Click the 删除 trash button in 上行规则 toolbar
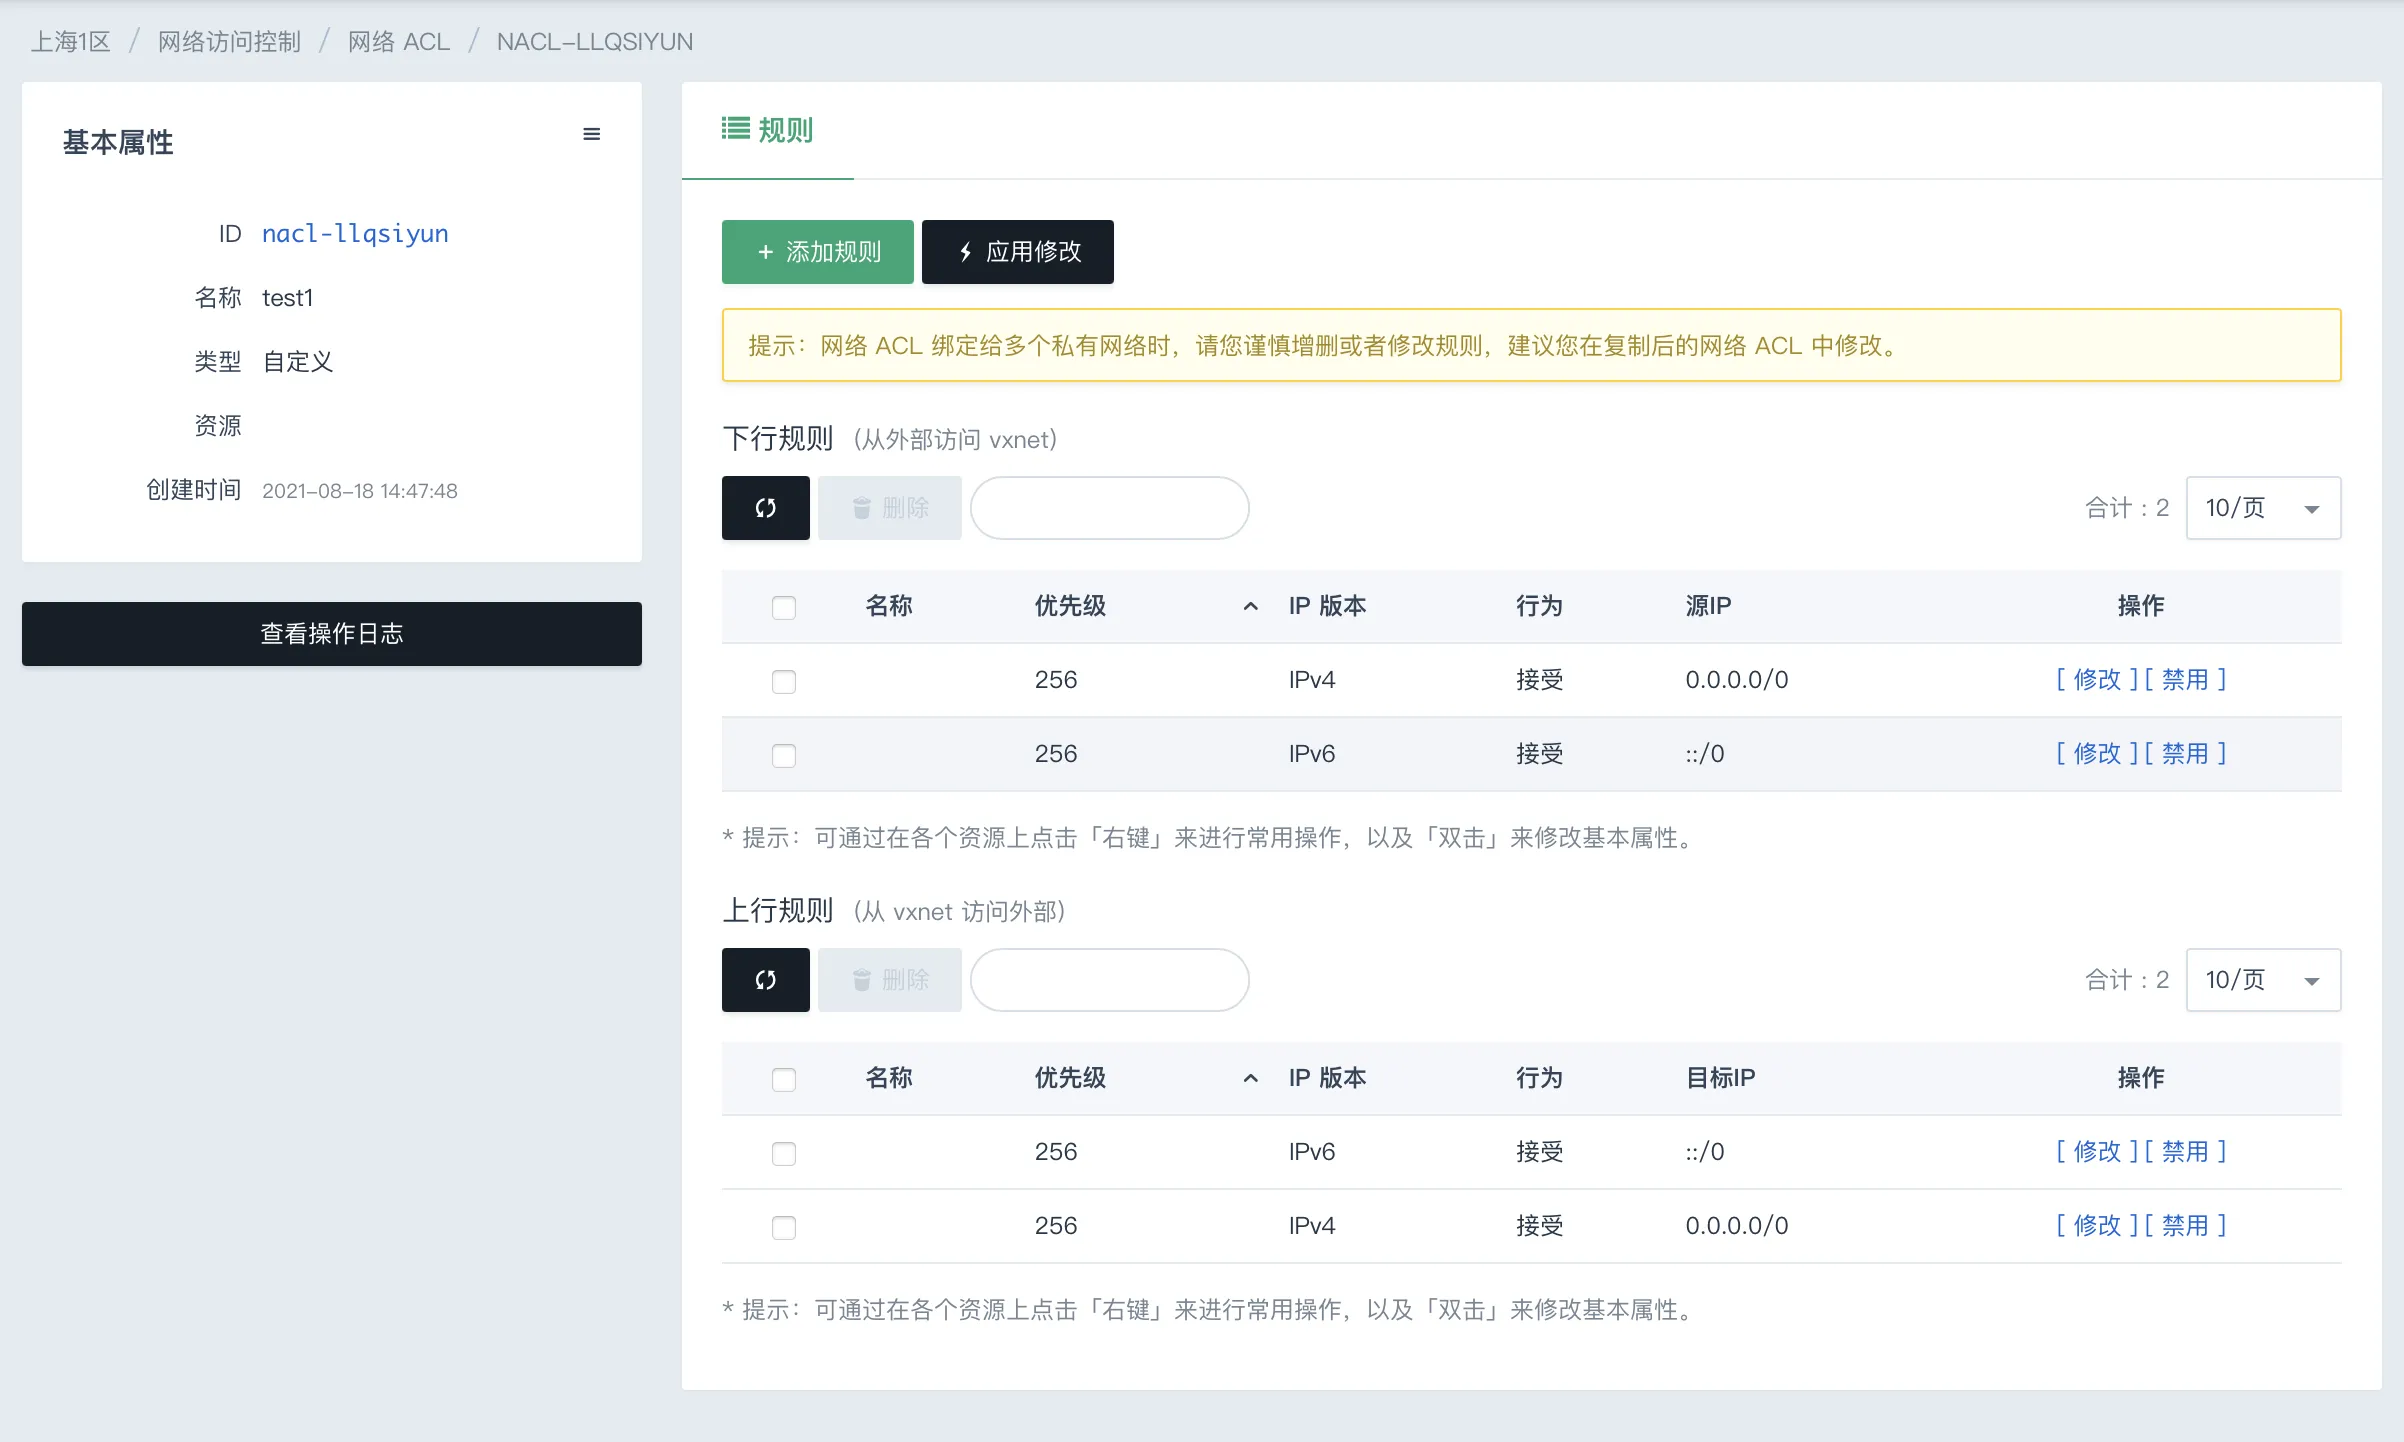The width and height of the screenshot is (2404, 1442). coord(889,980)
